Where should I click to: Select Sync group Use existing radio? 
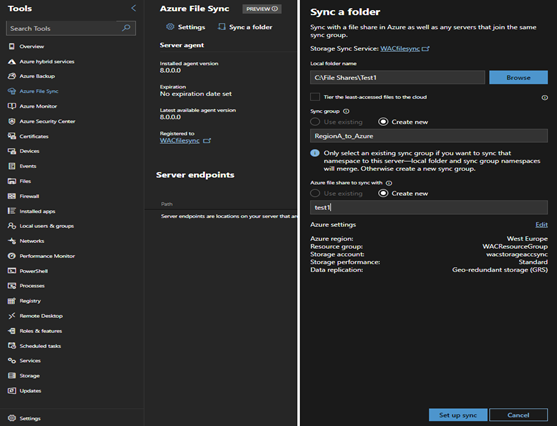315,122
